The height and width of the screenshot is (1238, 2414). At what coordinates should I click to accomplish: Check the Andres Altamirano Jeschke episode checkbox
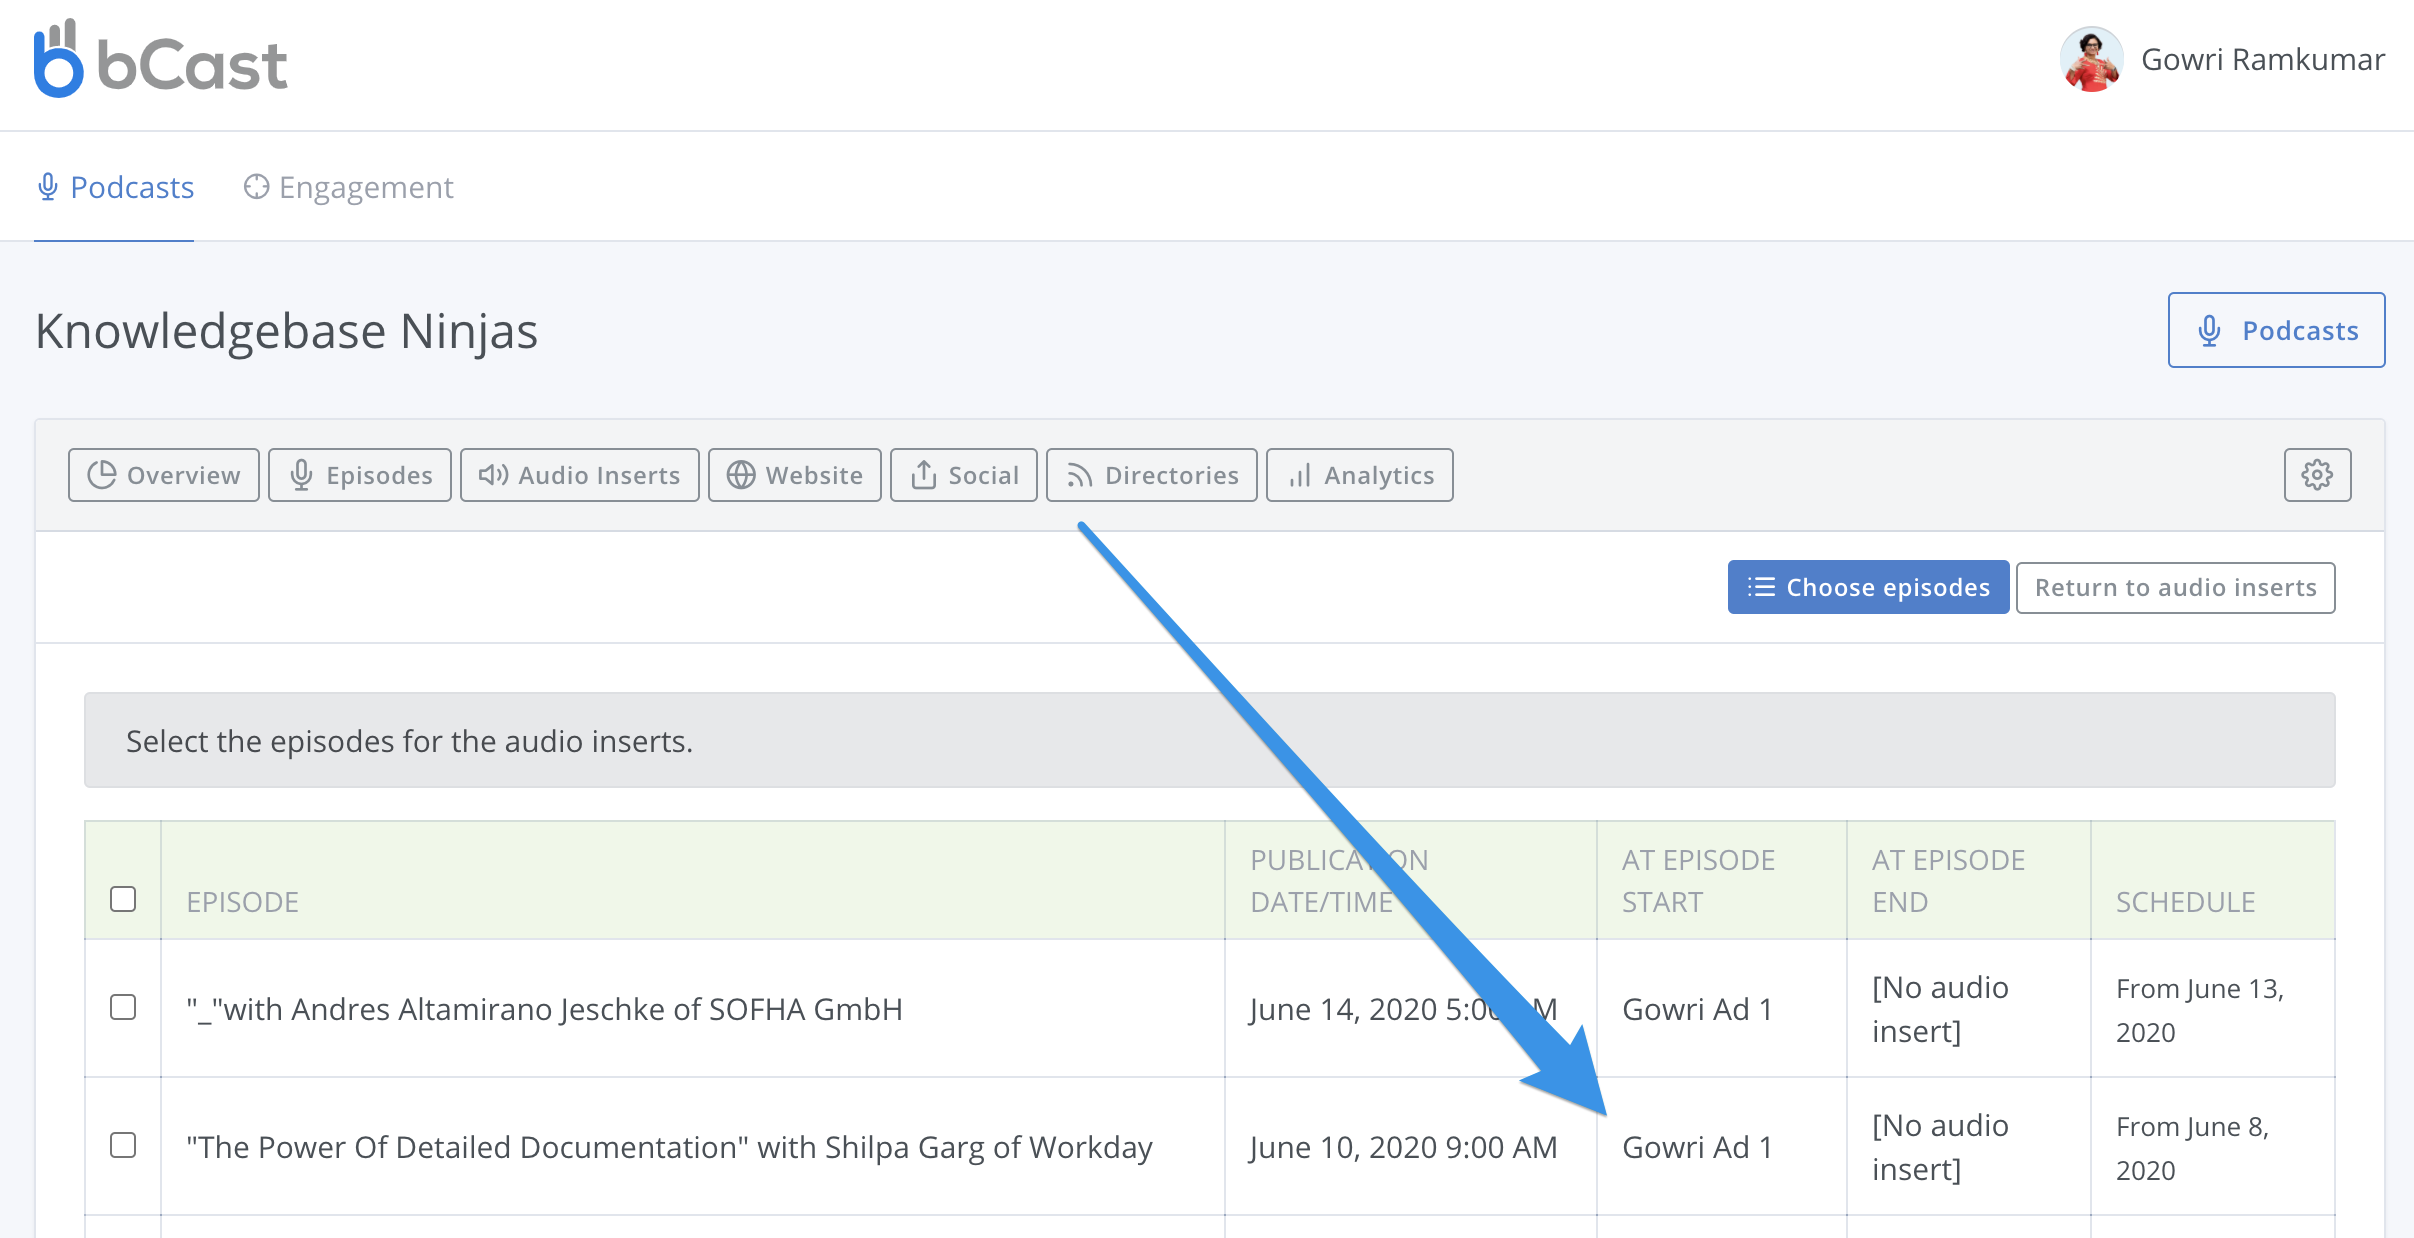[123, 1007]
